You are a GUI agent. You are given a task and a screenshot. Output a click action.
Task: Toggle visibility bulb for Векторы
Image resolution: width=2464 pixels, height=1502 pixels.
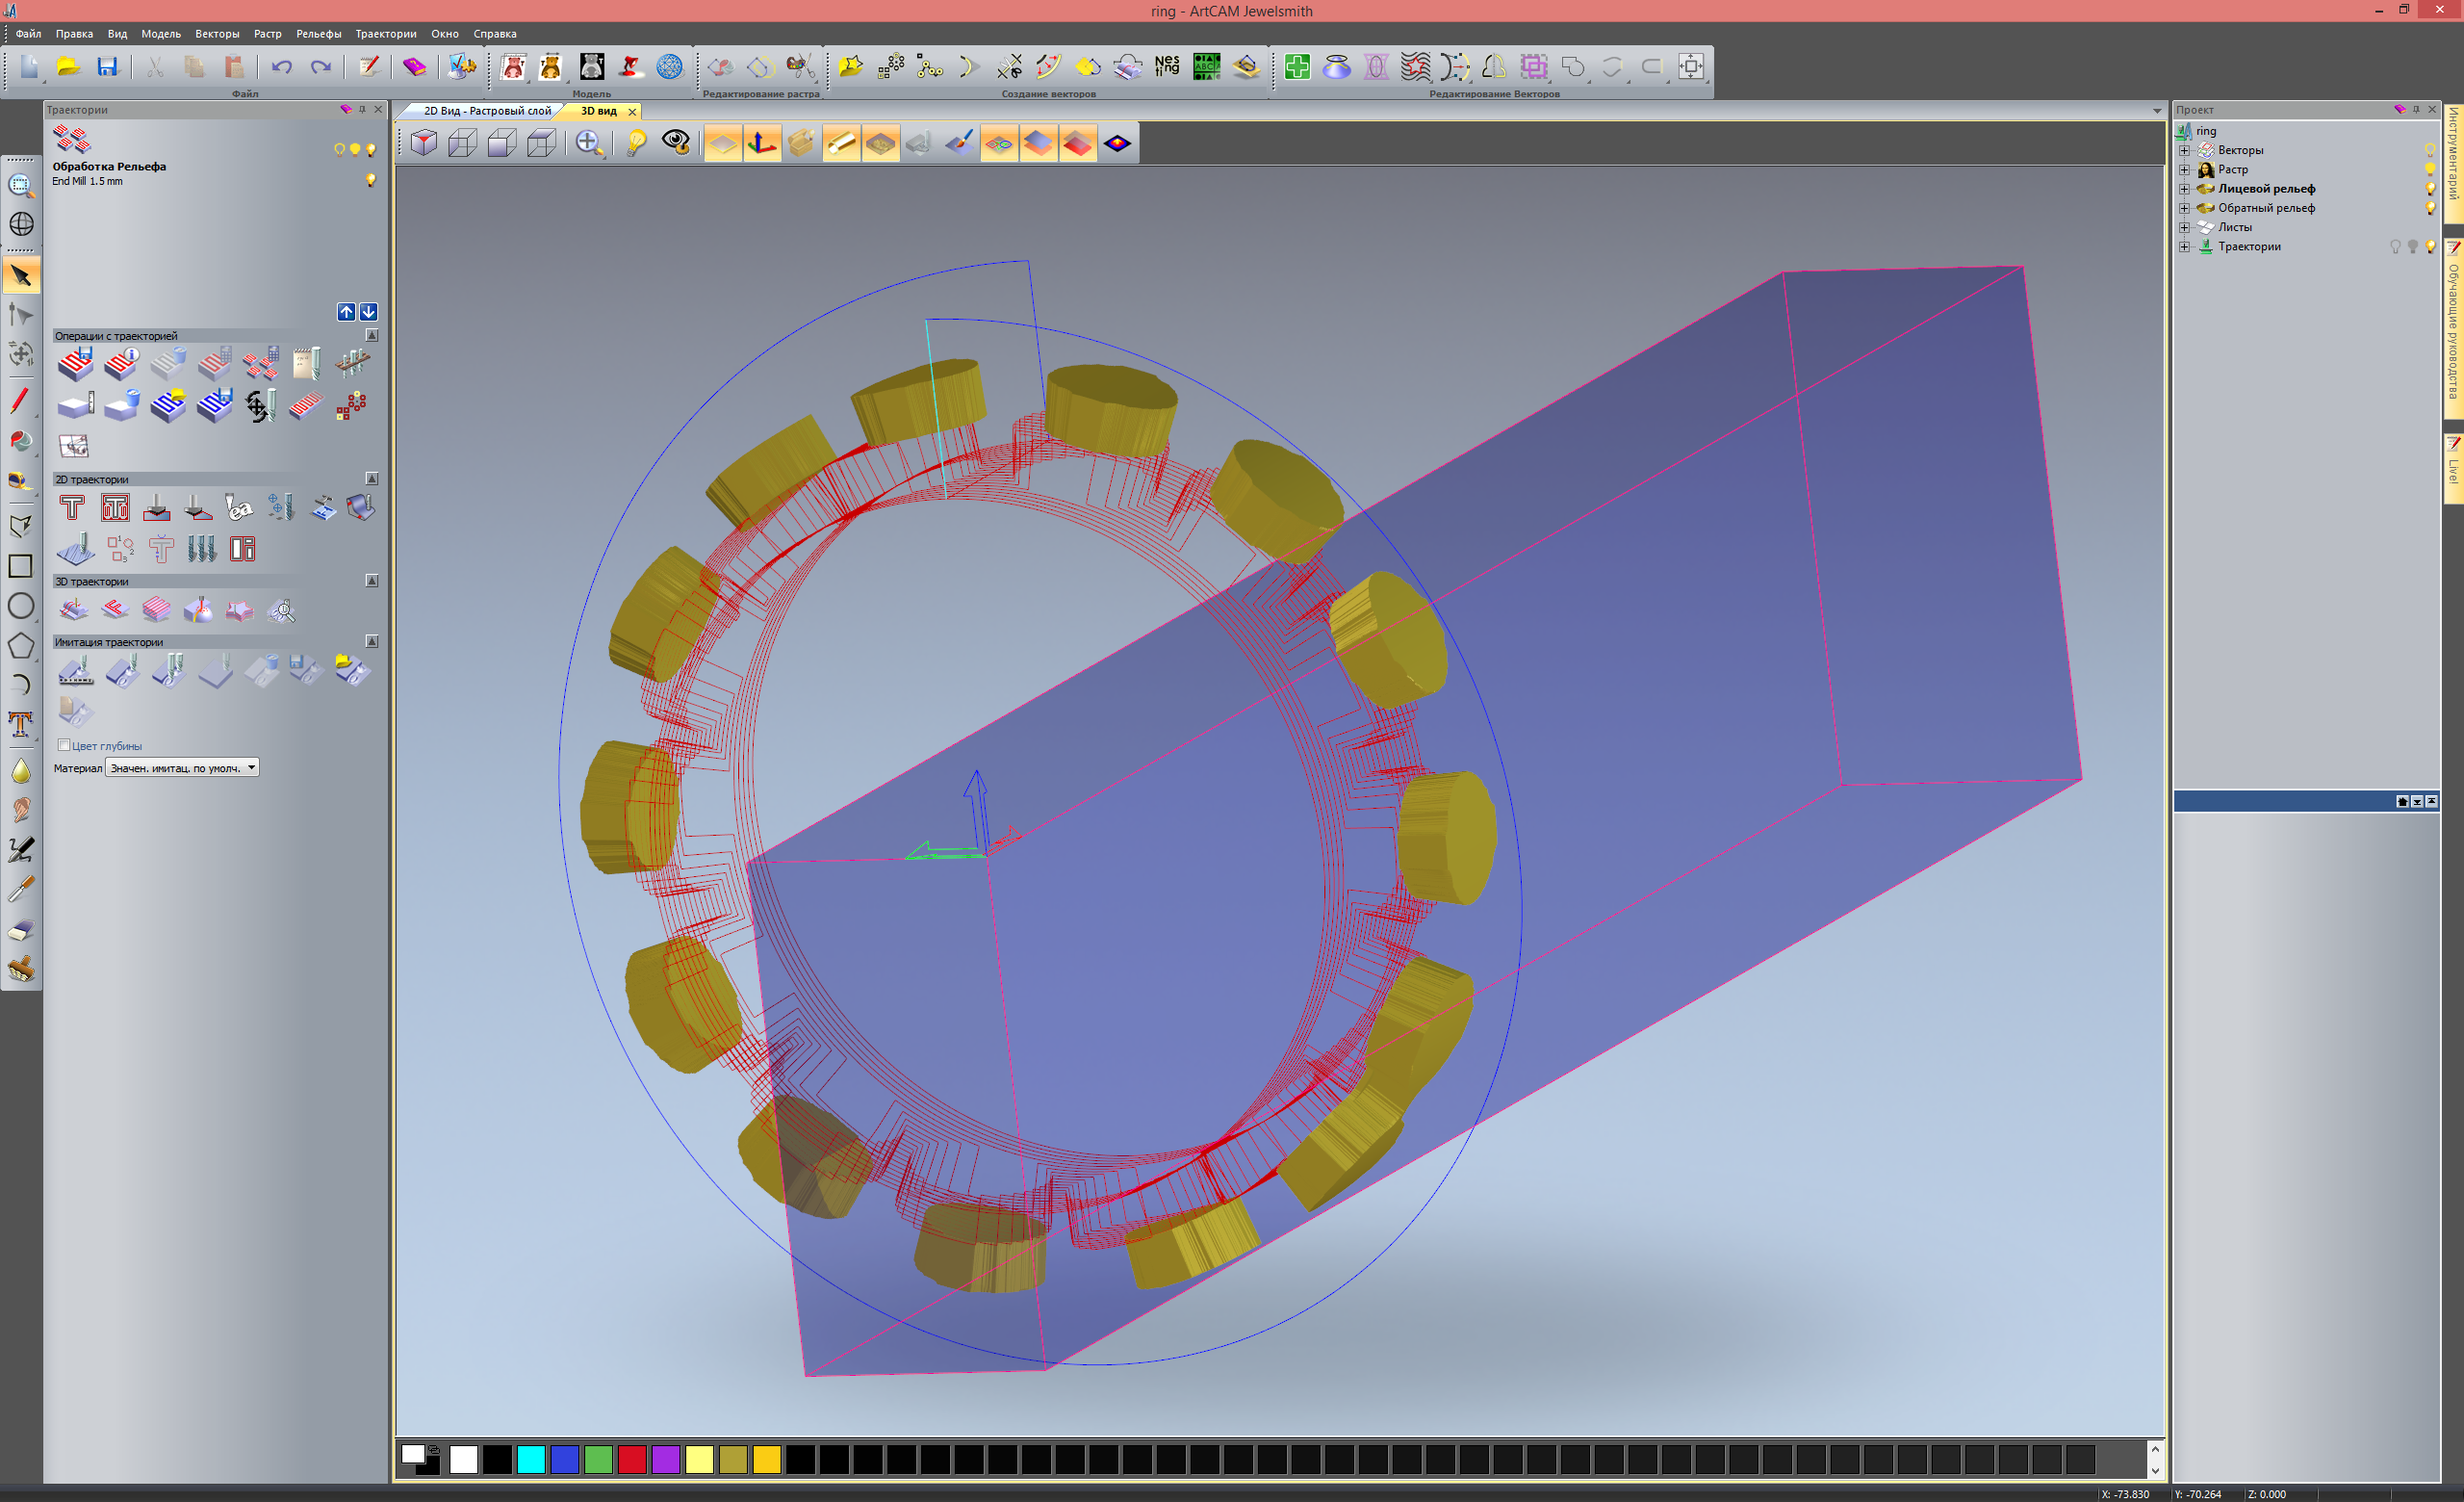point(2429,150)
